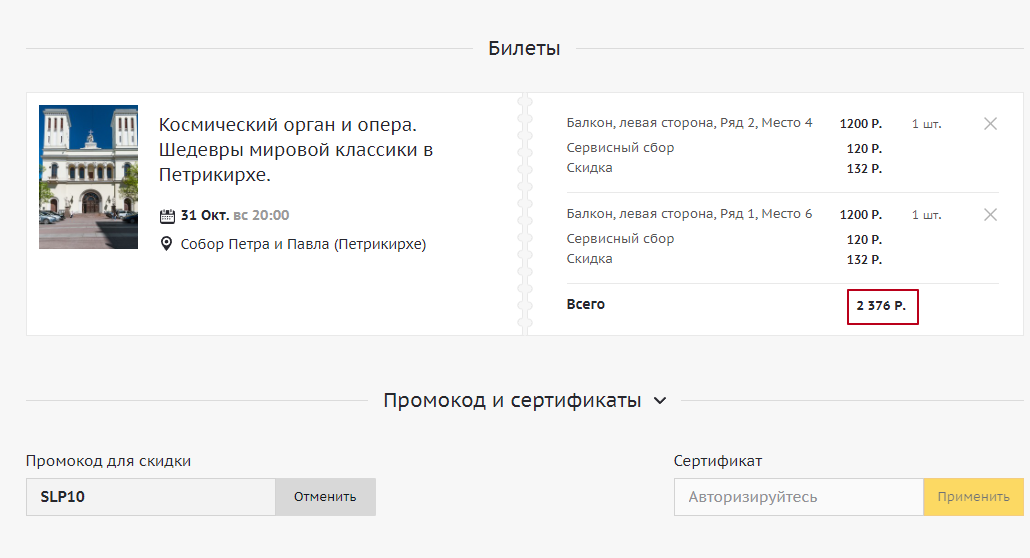
Task: Open the Petrikirche event thumbnail image
Action: tap(88, 177)
